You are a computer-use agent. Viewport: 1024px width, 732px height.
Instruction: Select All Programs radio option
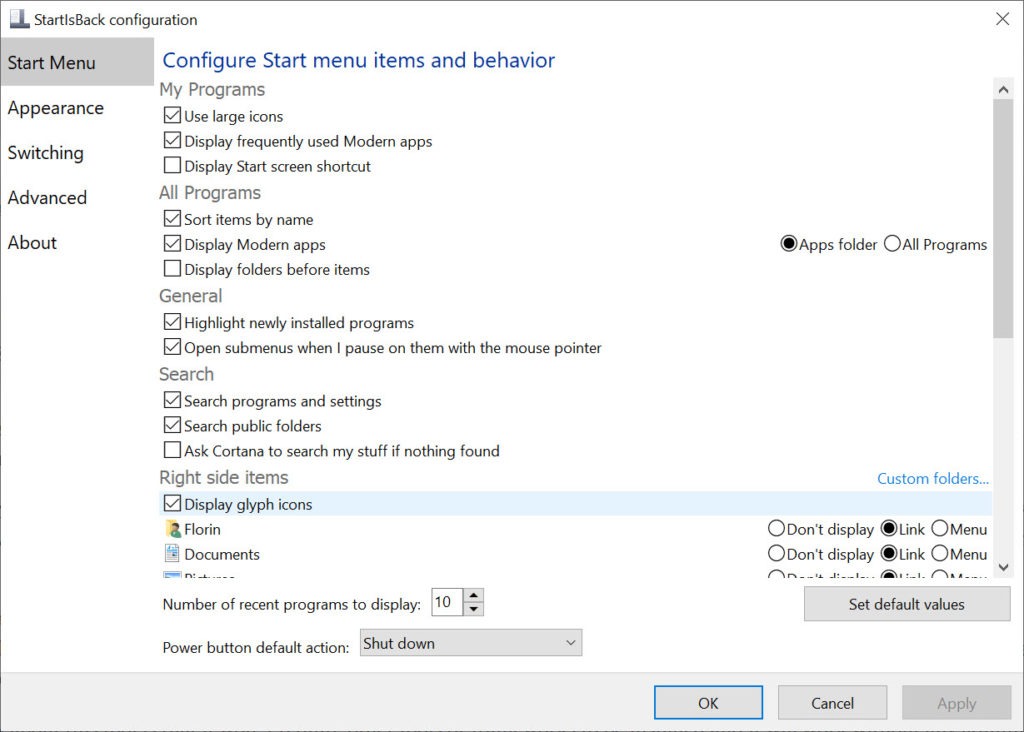point(892,244)
